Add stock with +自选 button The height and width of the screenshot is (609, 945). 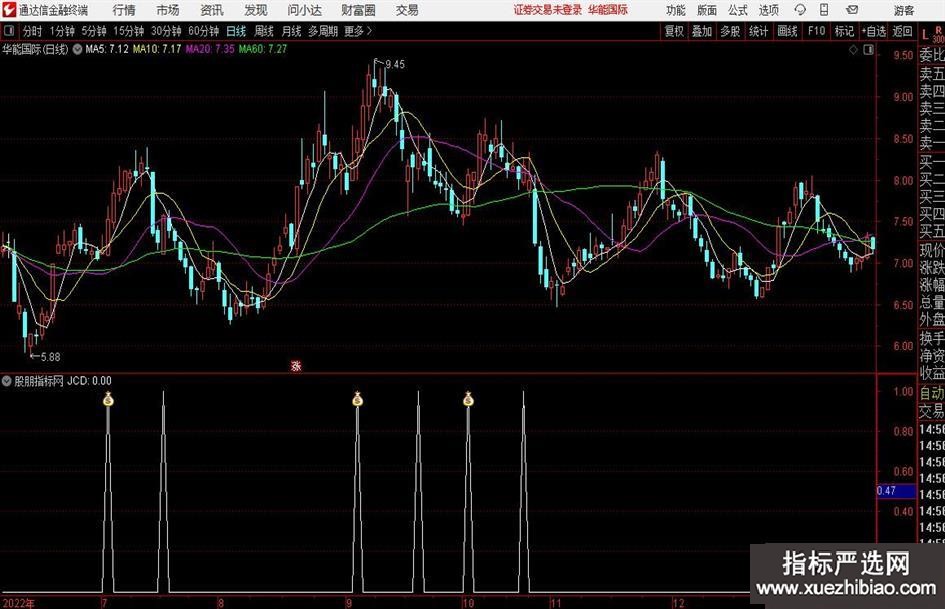coord(873,31)
